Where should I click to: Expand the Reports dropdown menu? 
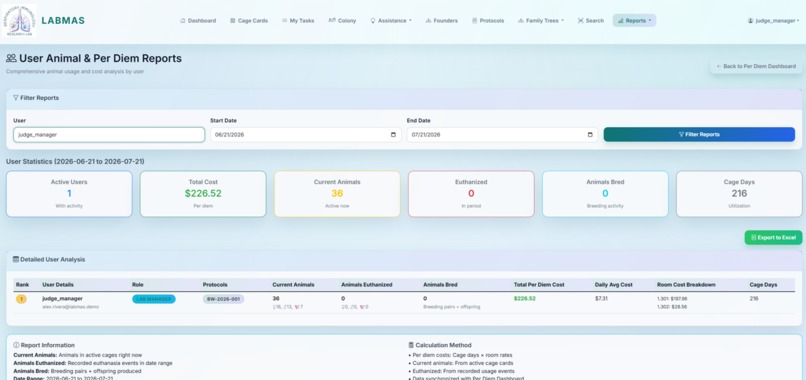[634, 21]
